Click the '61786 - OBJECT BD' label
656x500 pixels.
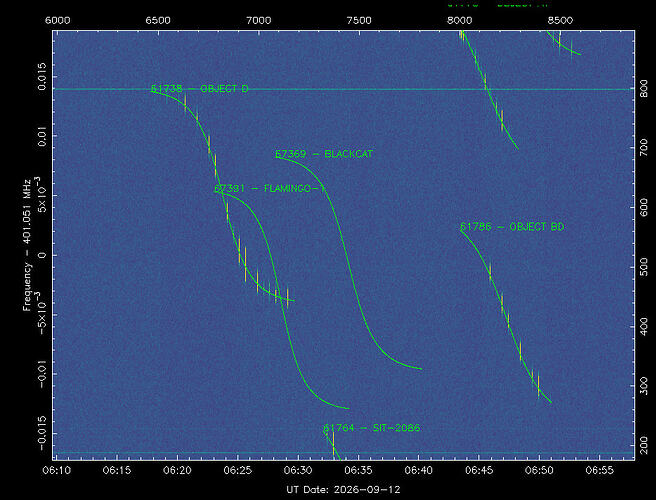[x=512, y=227]
